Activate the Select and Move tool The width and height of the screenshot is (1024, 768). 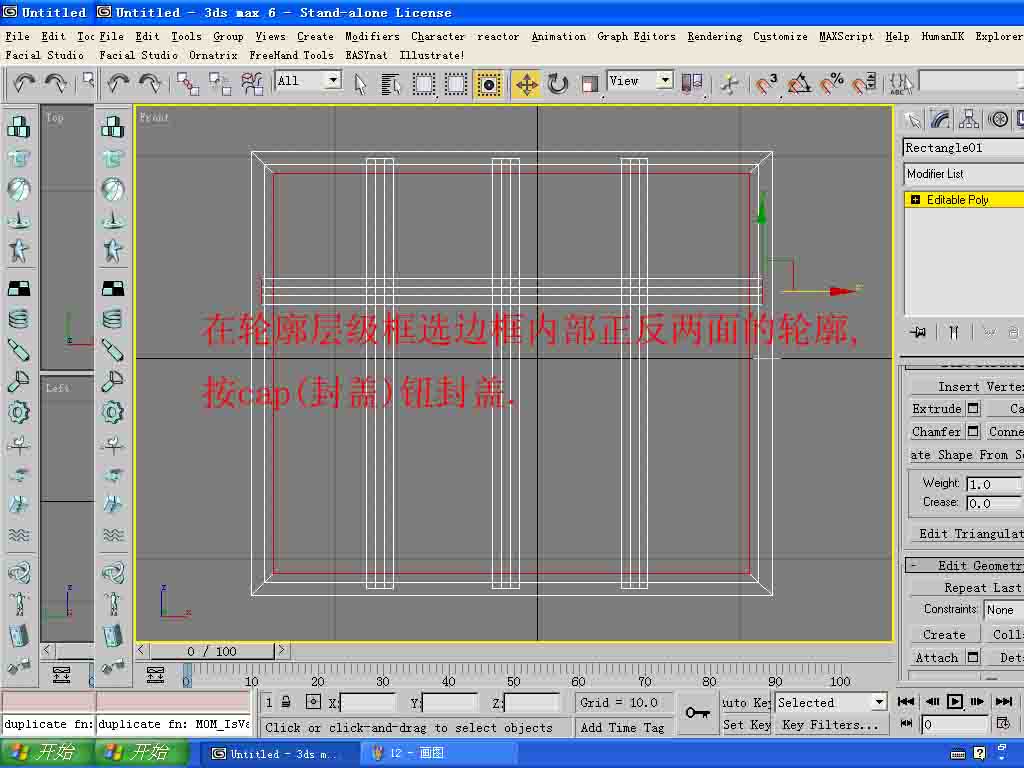click(x=526, y=84)
